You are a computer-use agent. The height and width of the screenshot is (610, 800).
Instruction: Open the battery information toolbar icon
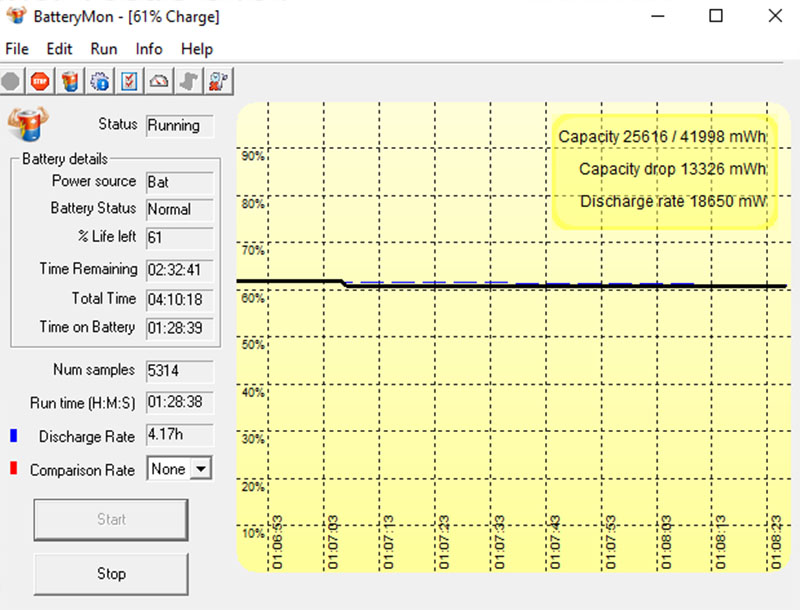click(69, 80)
